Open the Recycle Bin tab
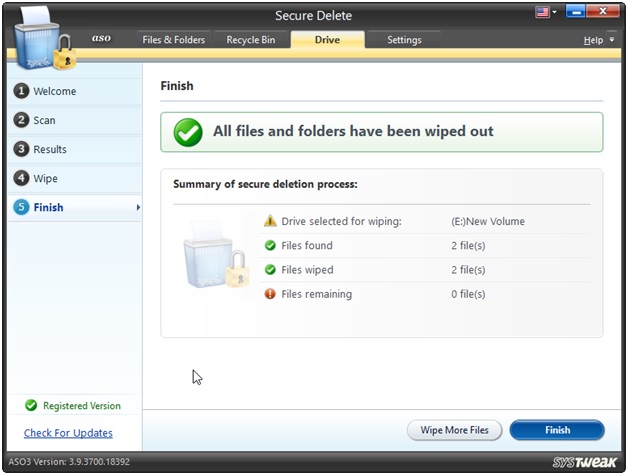The image size is (628, 475). click(249, 40)
